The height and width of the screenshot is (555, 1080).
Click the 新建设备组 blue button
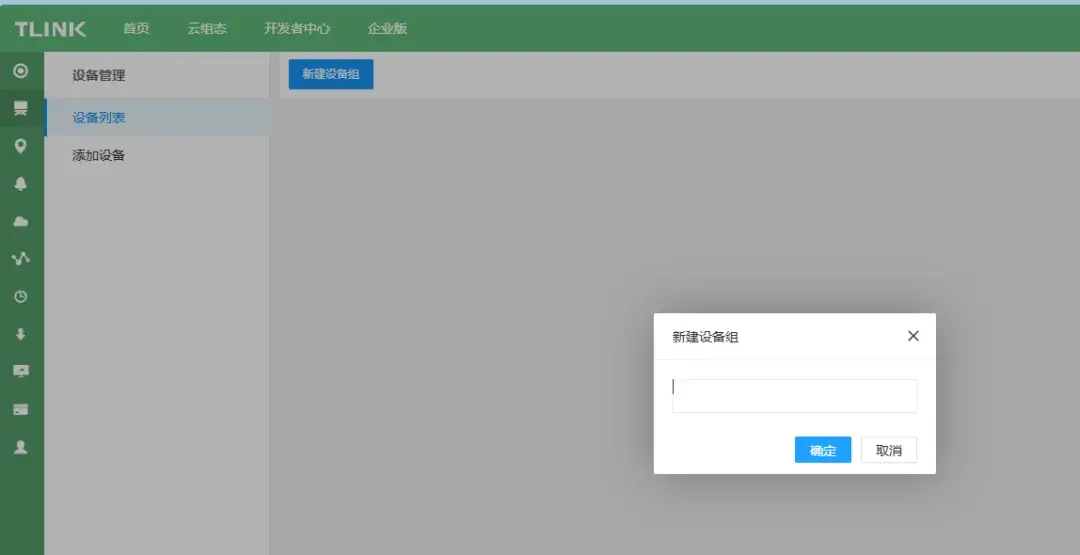331,74
